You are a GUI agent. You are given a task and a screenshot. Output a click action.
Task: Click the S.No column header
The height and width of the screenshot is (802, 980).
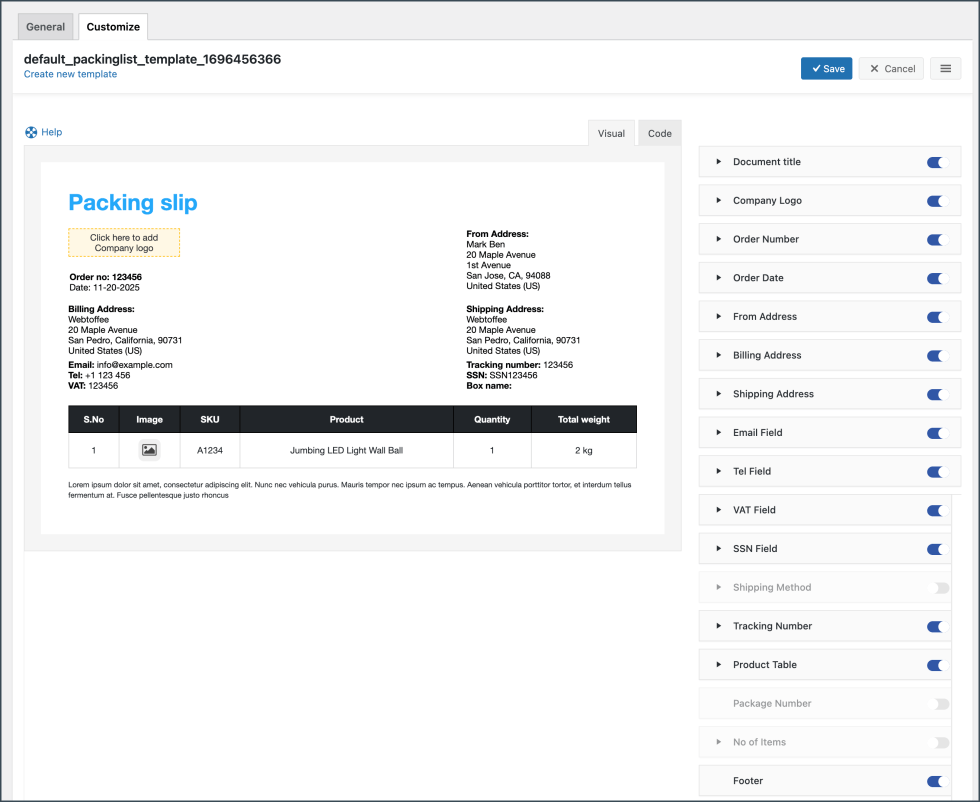pyautogui.click(x=94, y=419)
